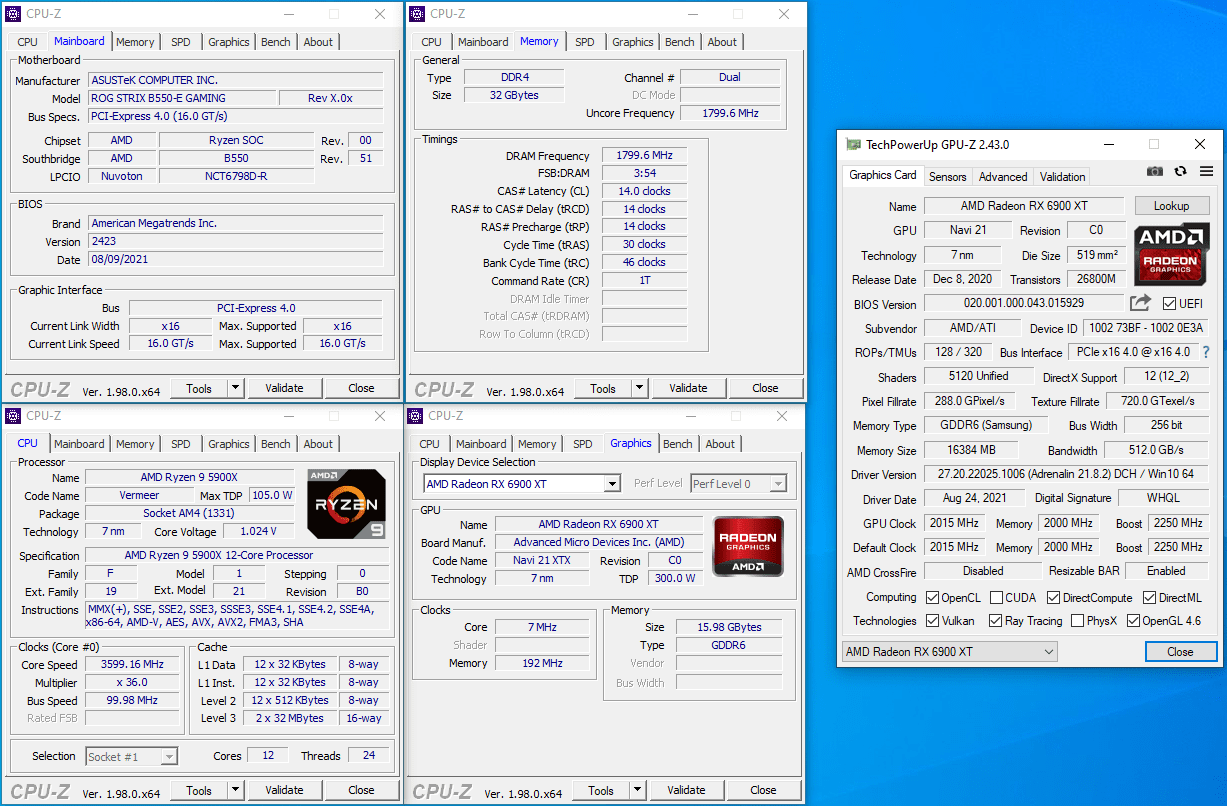
Task: Toggle DirectML checkbox
Action: click(x=1150, y=598)
